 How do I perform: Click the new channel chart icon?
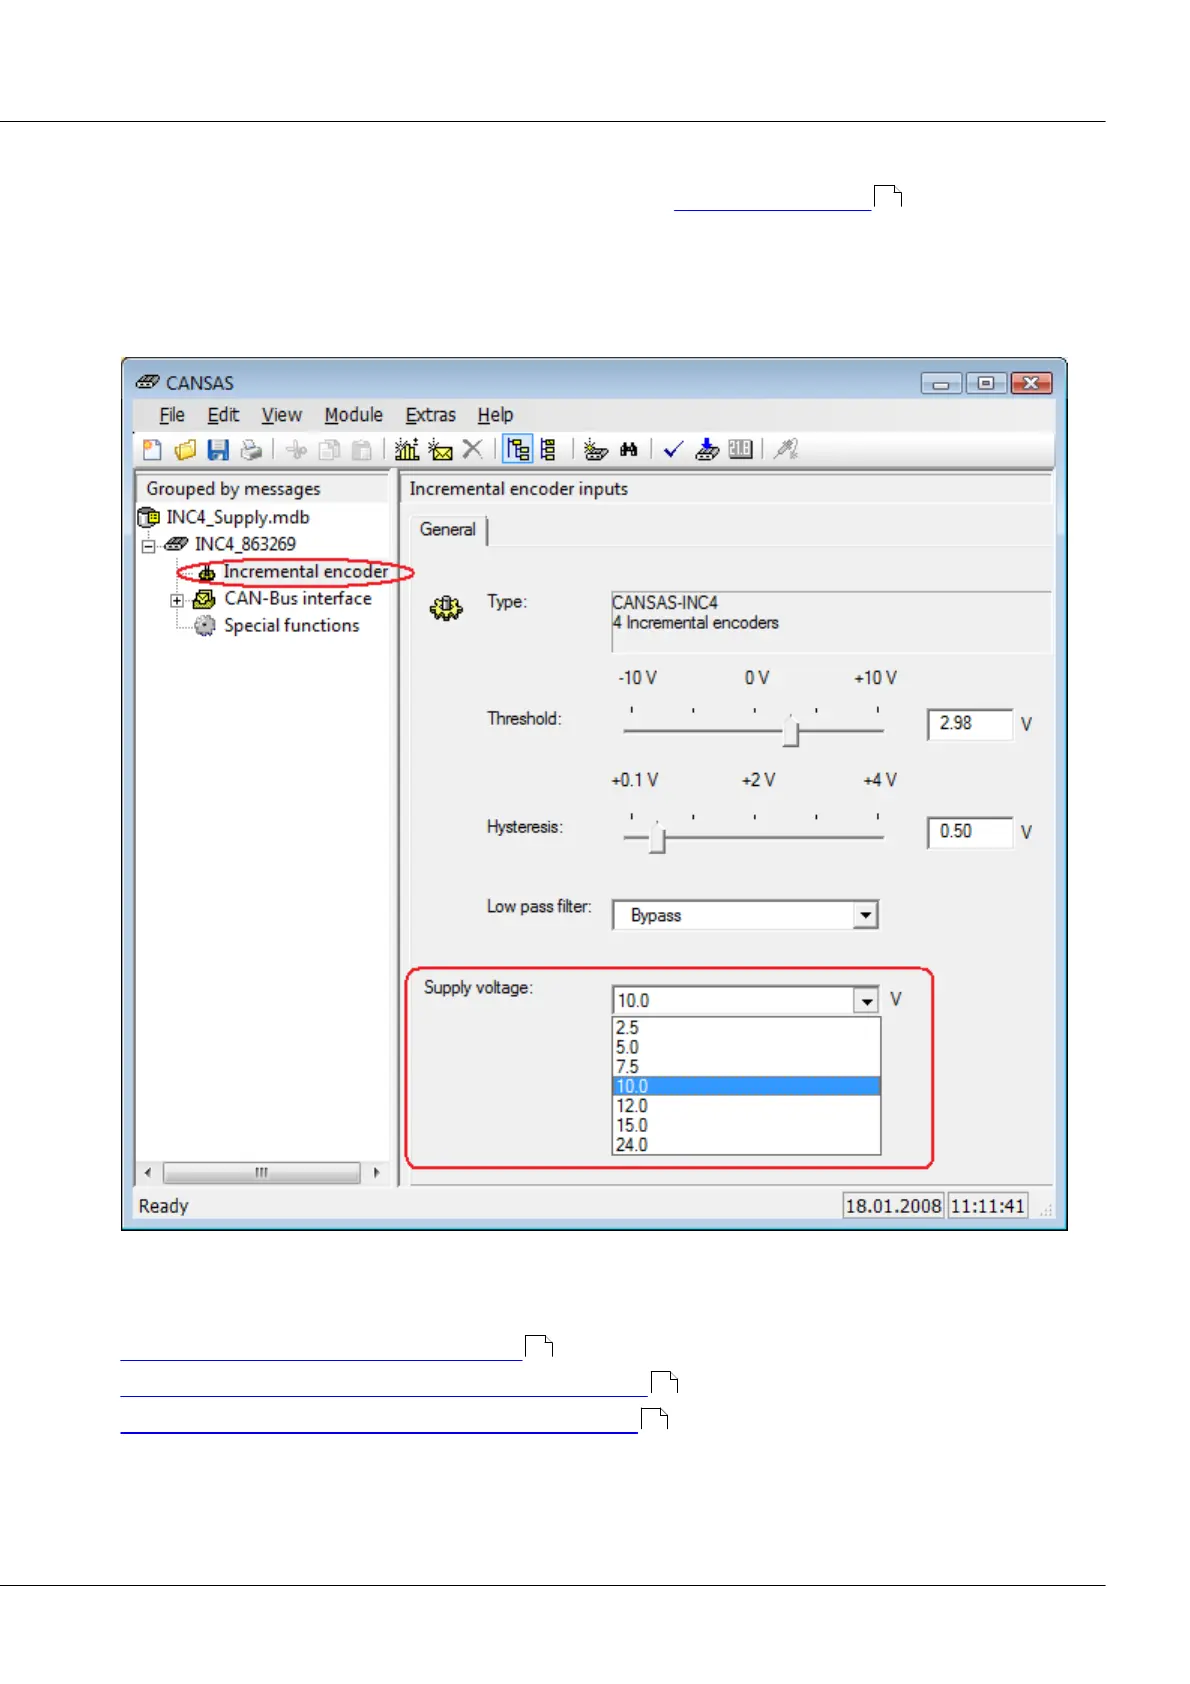[406, 450]
